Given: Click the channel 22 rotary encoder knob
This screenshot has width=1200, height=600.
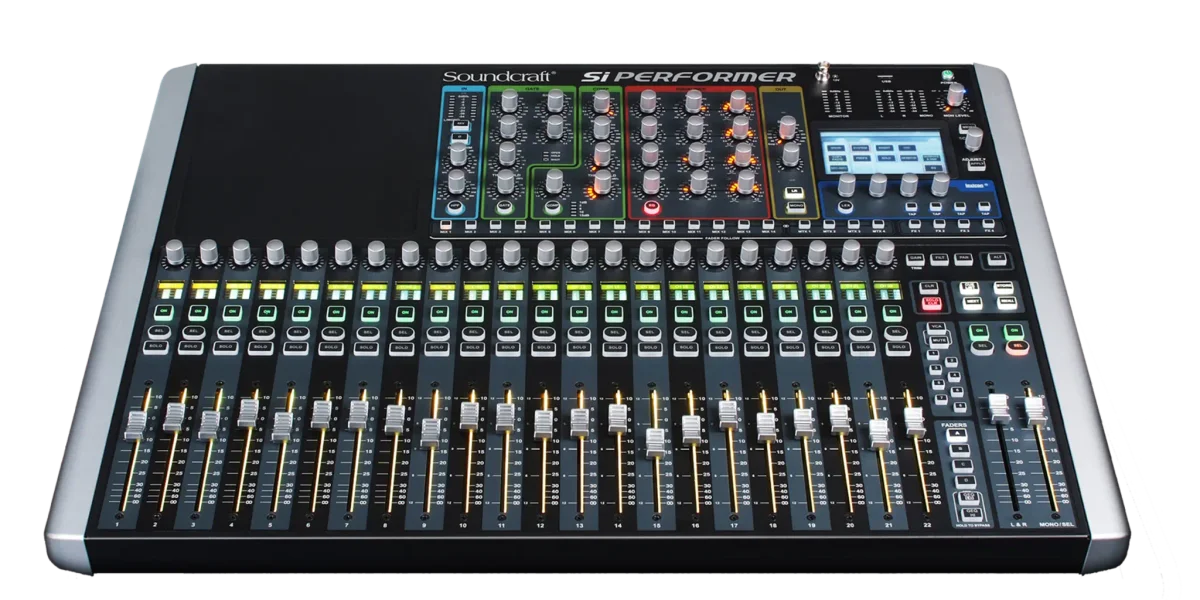Looking at the screenshot, I should click(884, 251).
